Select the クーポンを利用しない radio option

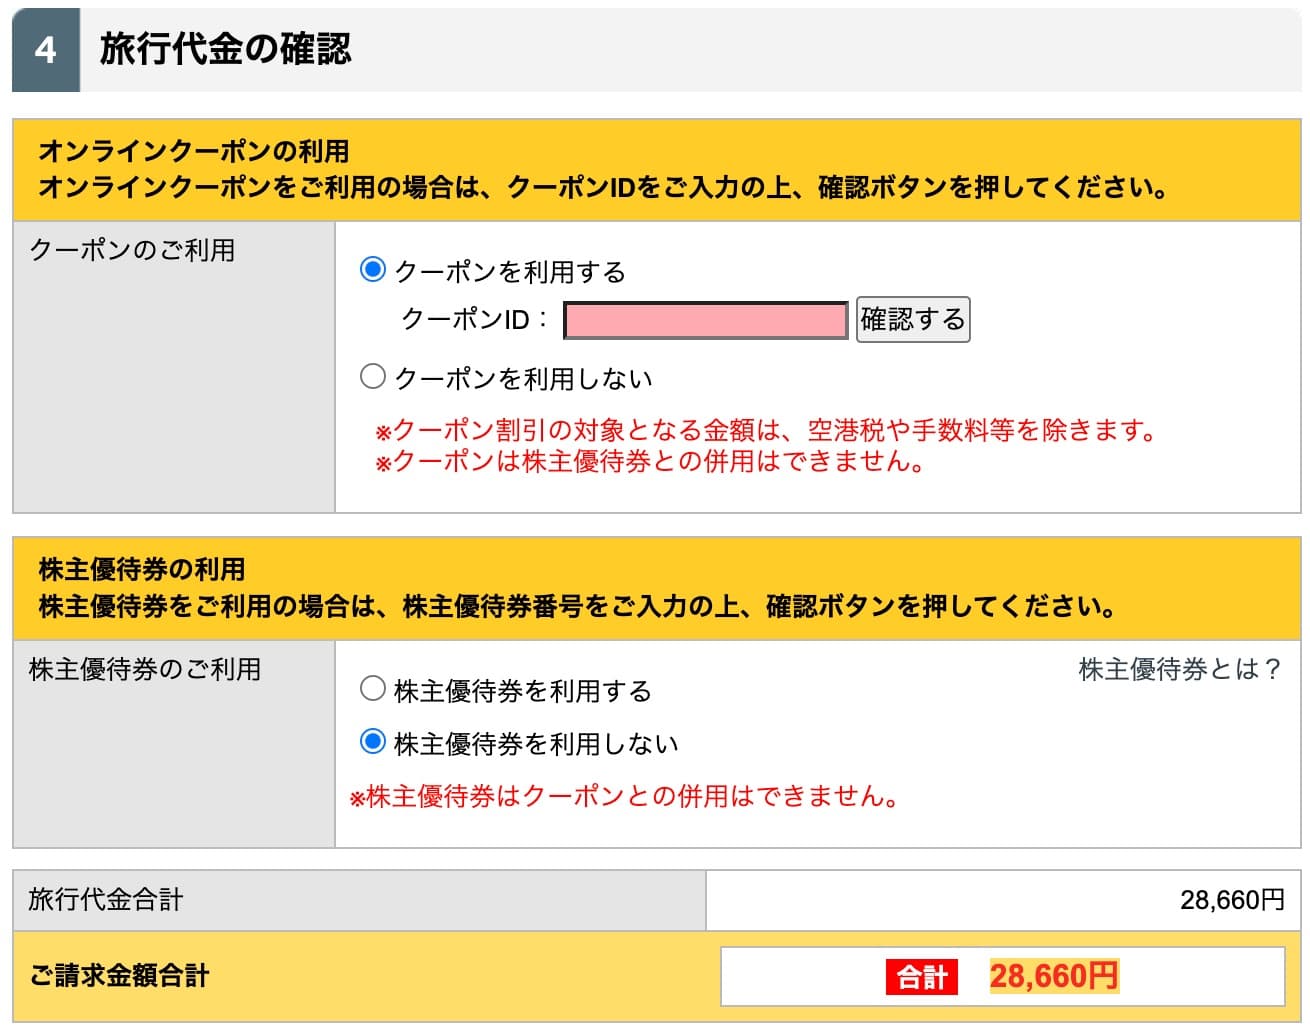(372, 377)
